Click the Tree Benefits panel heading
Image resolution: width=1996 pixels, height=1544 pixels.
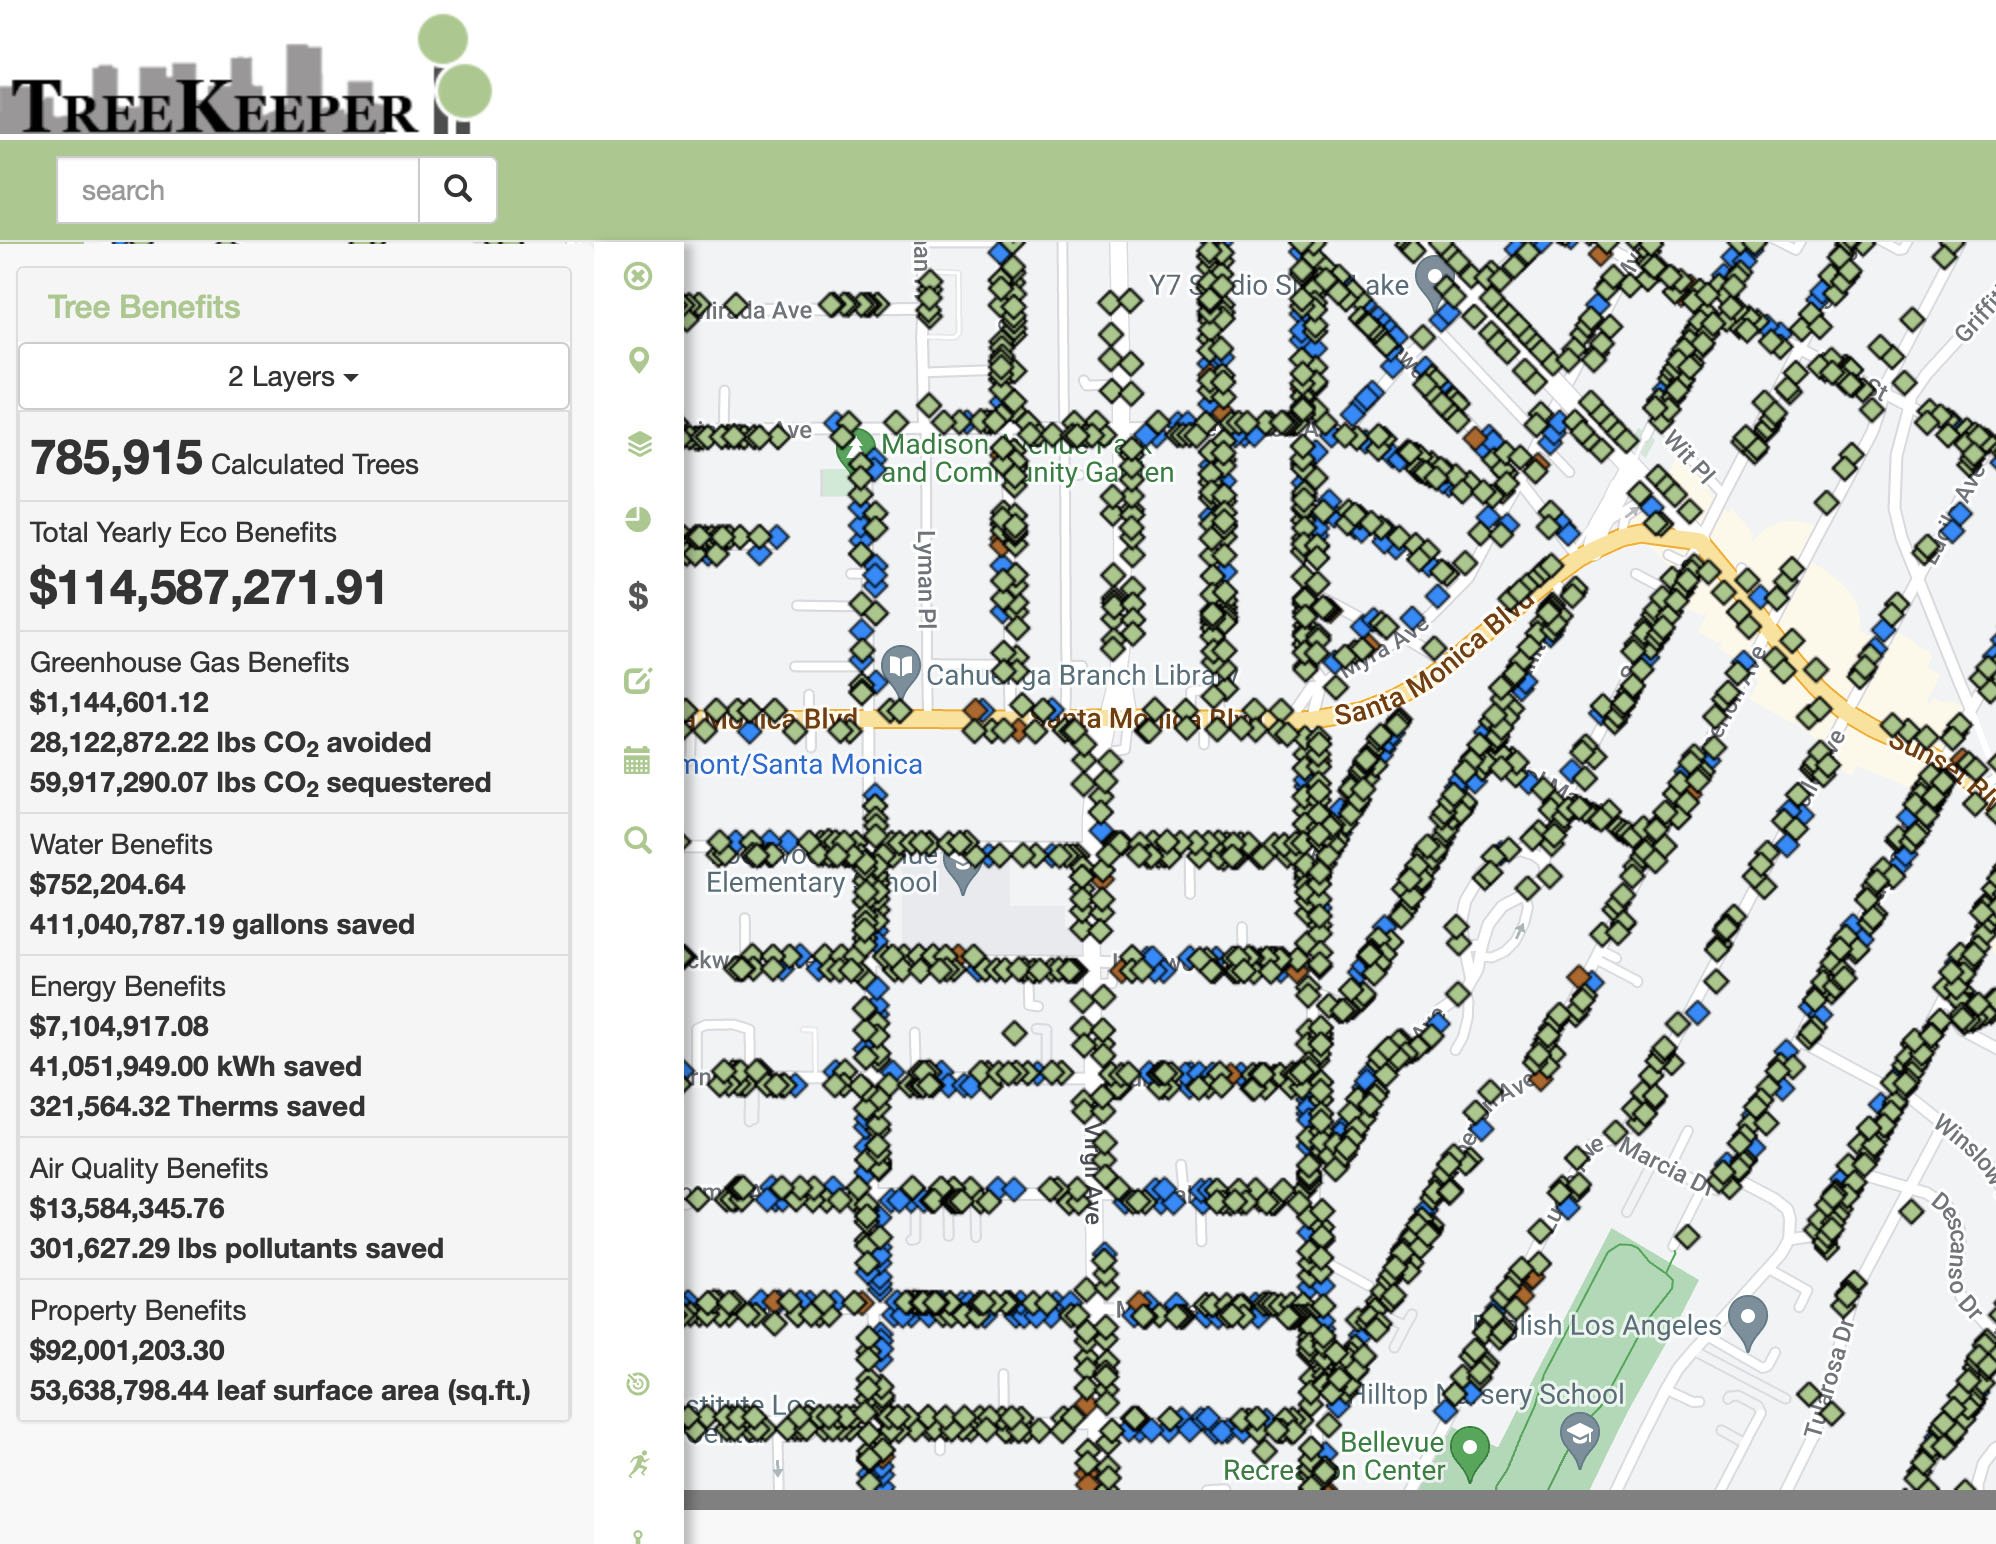[144, 307]
